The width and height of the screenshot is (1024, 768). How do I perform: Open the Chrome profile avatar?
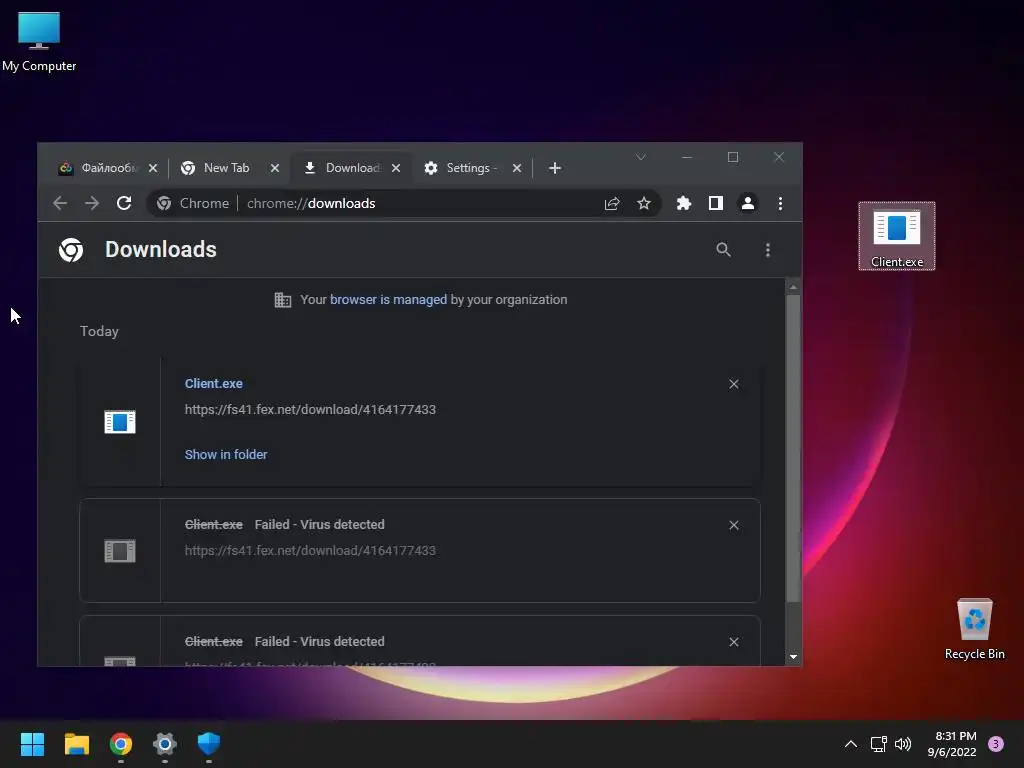(x=748, y=203)
